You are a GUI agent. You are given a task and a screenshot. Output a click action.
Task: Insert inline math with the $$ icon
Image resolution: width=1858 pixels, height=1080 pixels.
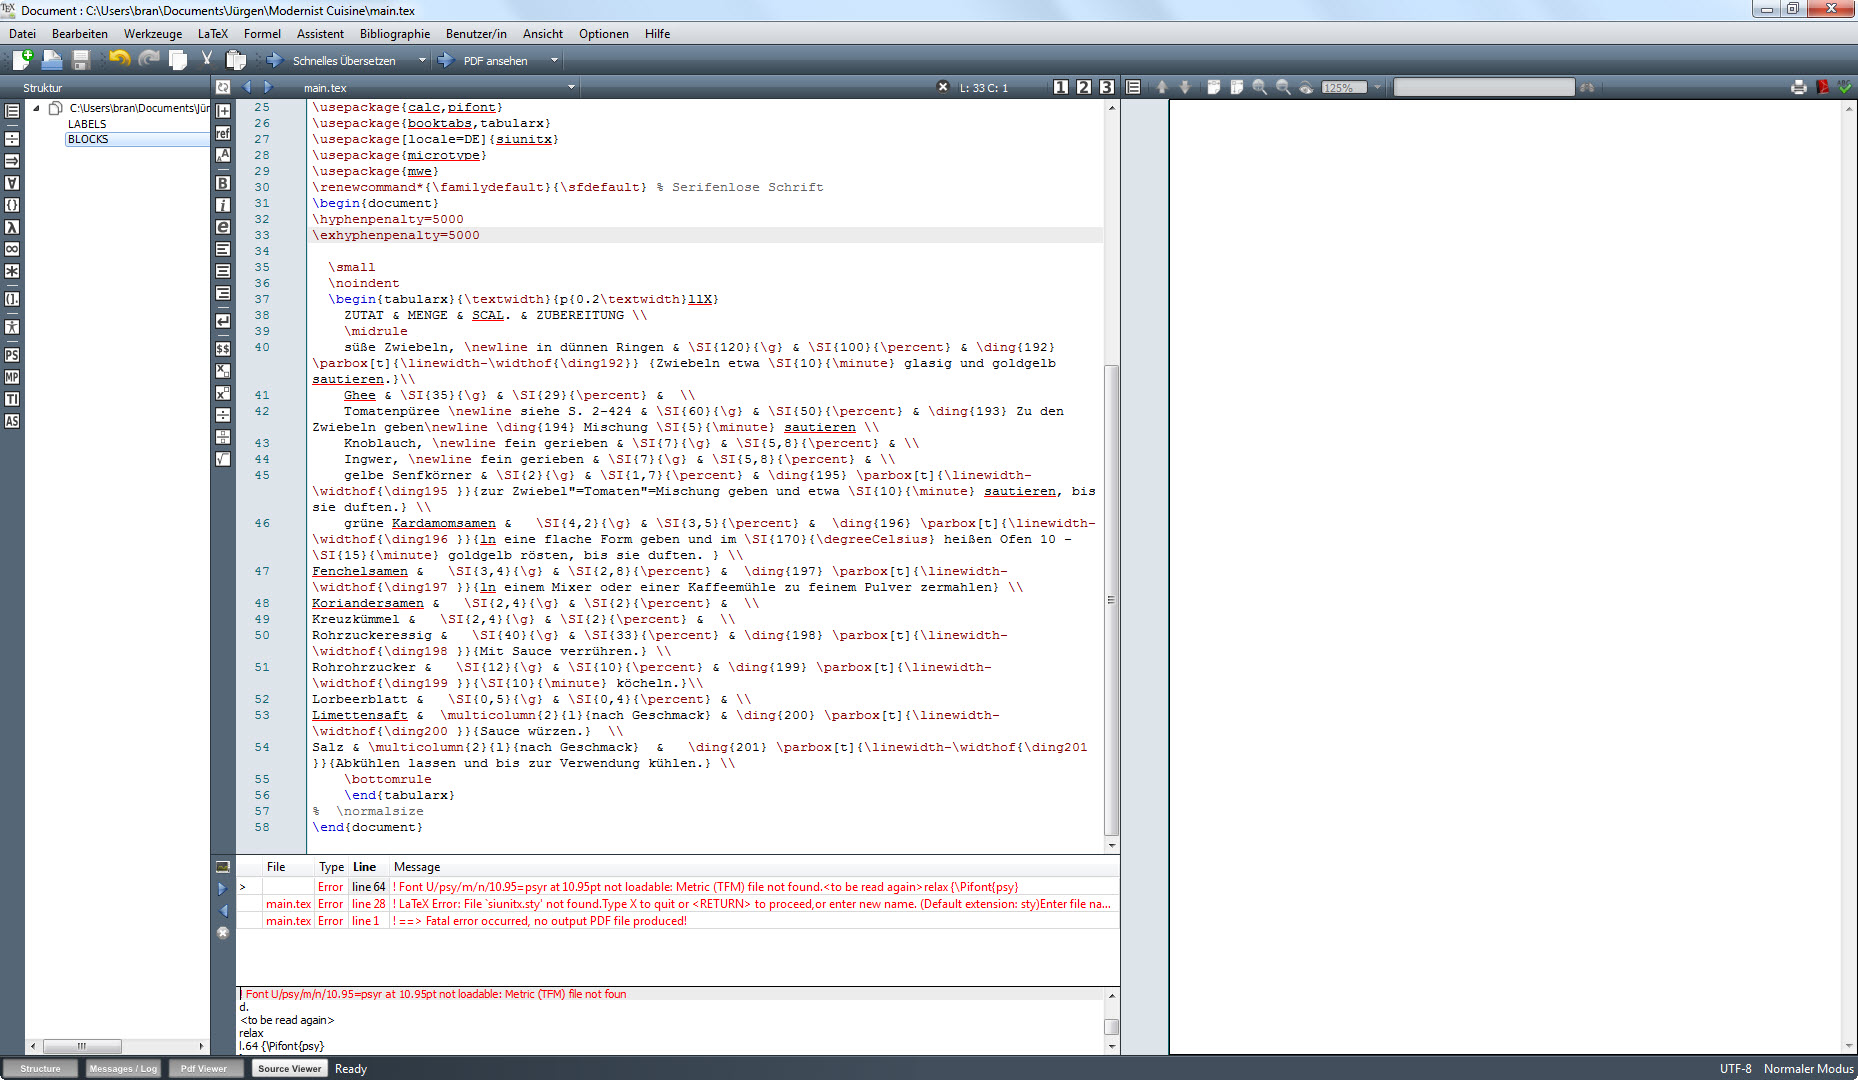point(223,349)
